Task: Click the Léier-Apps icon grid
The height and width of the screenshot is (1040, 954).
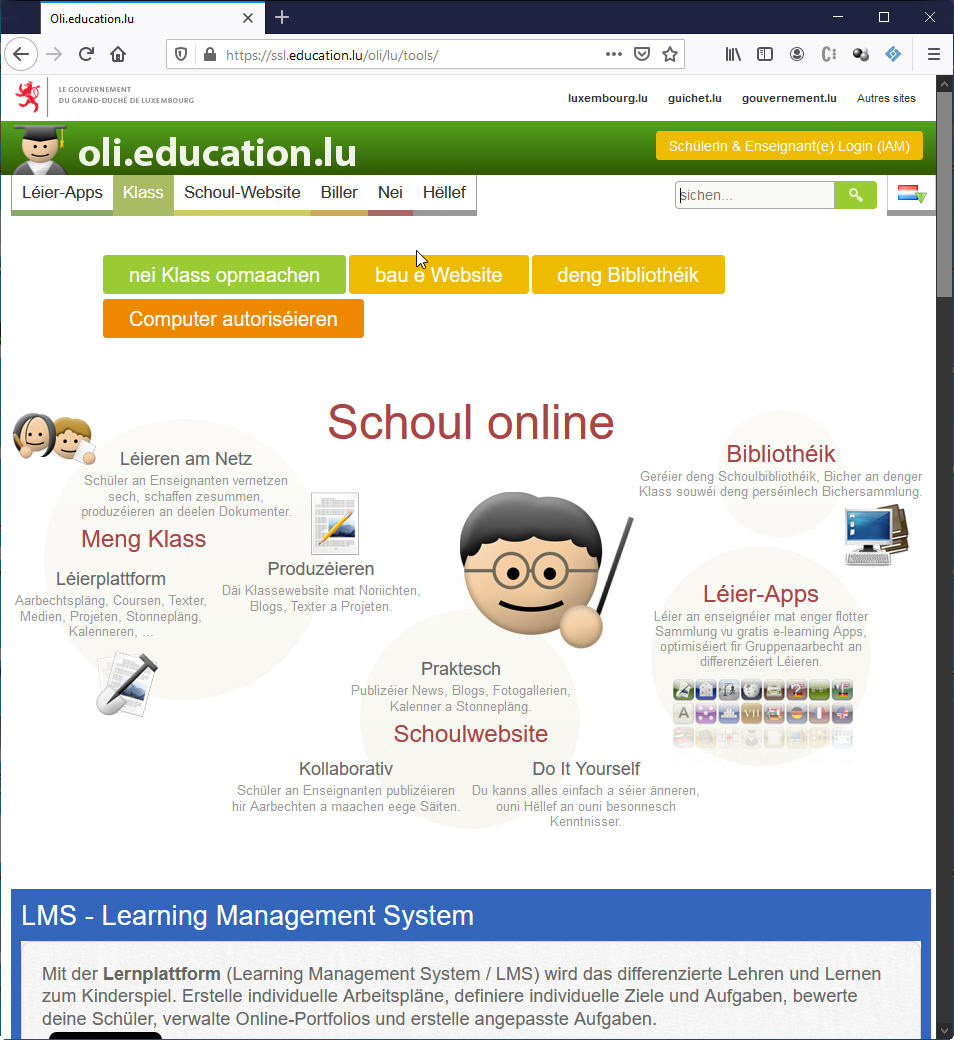Action: point(763,714)
